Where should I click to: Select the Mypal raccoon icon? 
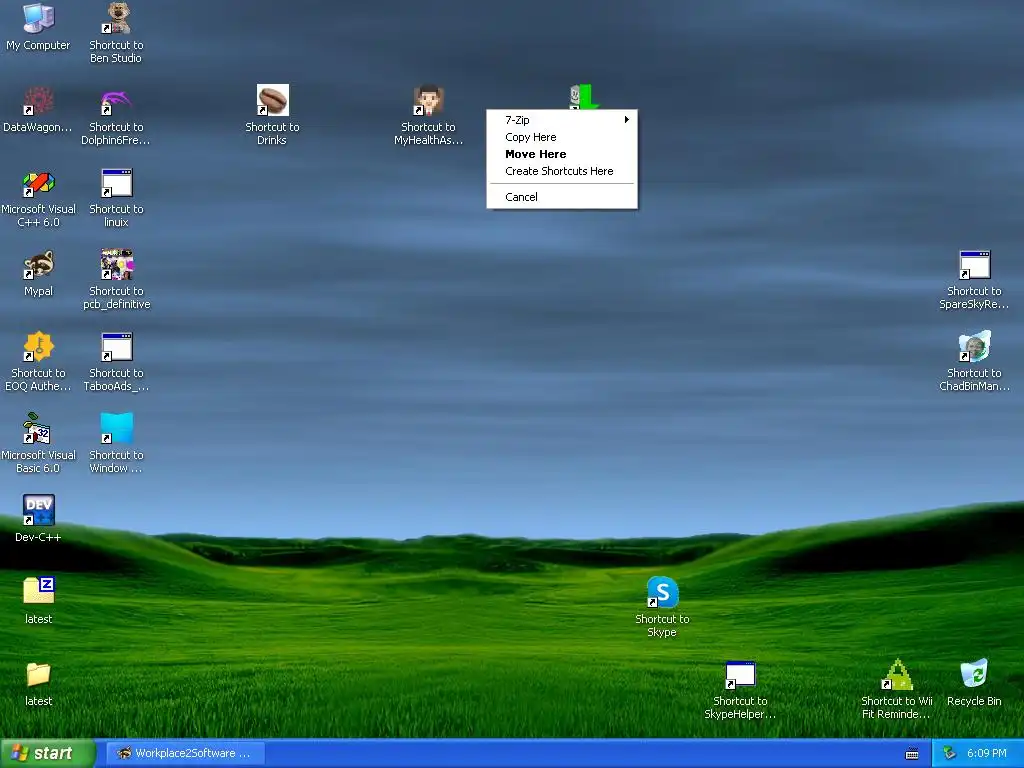(38, 264)
